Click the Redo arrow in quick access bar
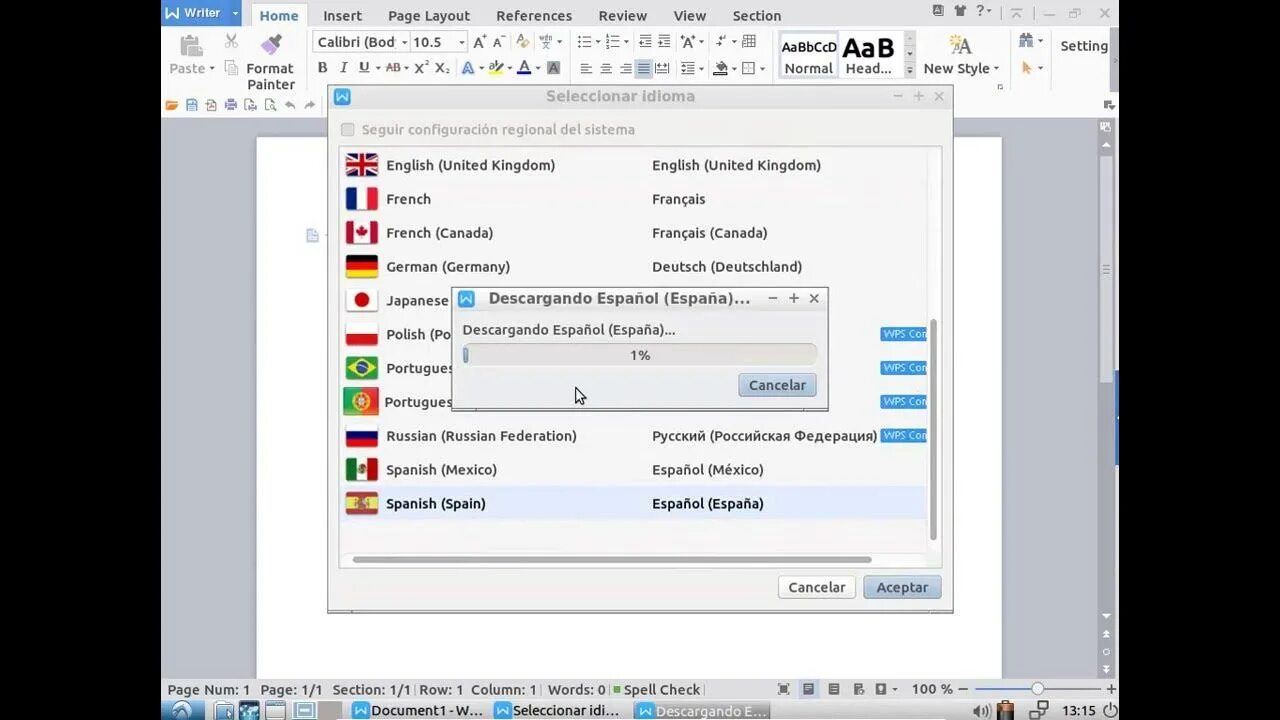 pos(310,105)
